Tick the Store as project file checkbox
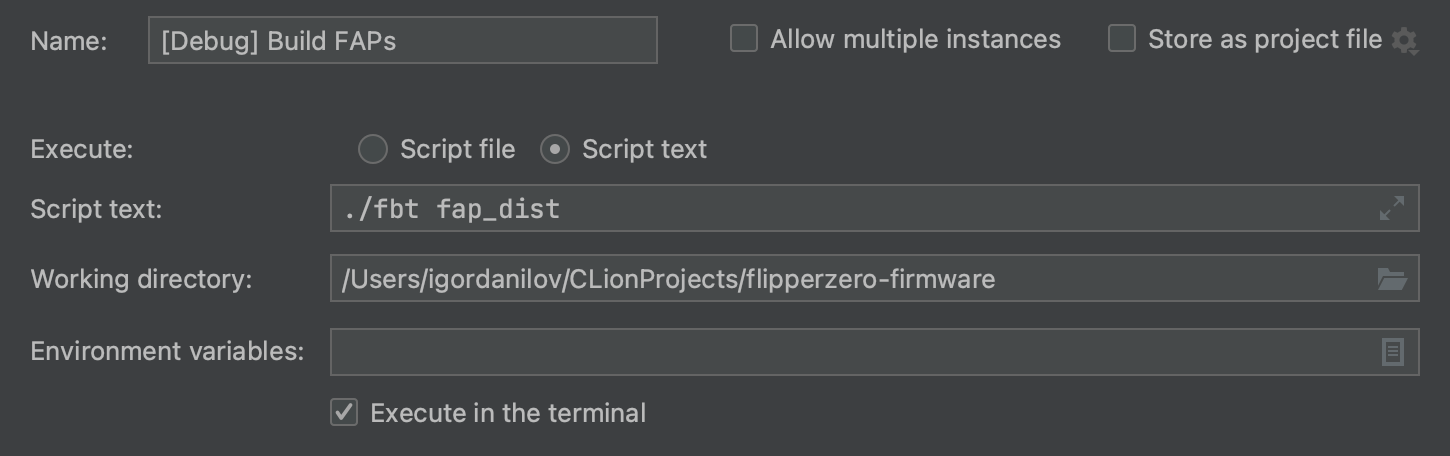Image resolution: width=1450 pixels, height=456 pixels. pyautogui.click(x=1122, y=39)
